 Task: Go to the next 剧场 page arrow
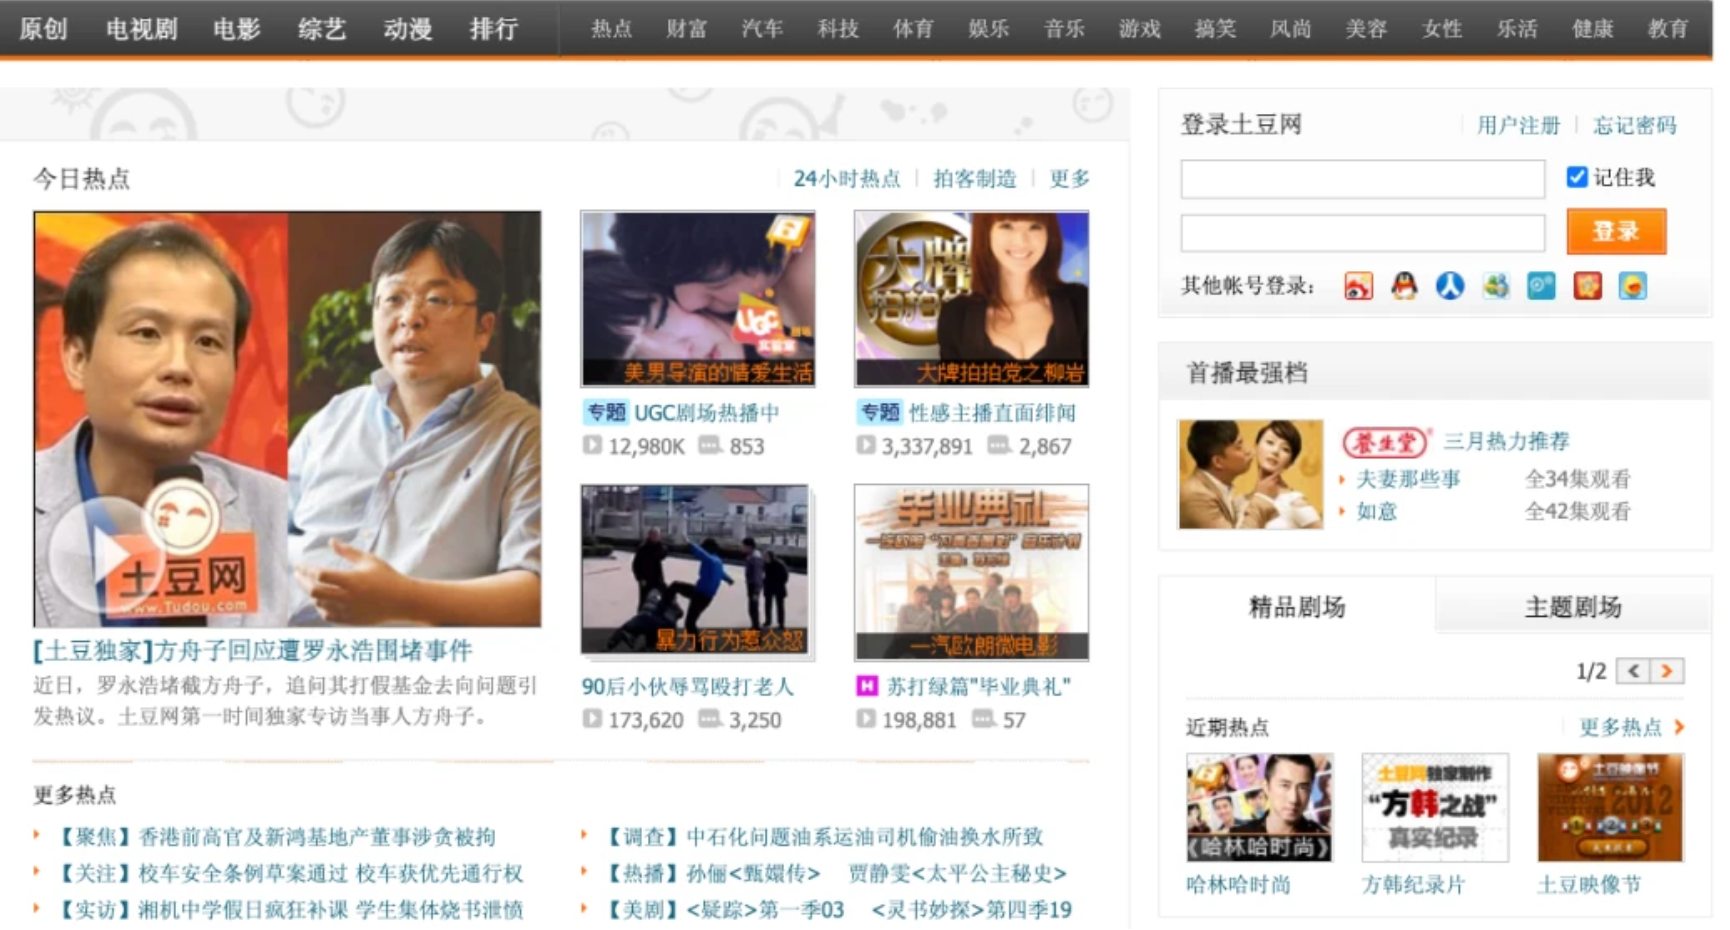tap(1667, 671)
